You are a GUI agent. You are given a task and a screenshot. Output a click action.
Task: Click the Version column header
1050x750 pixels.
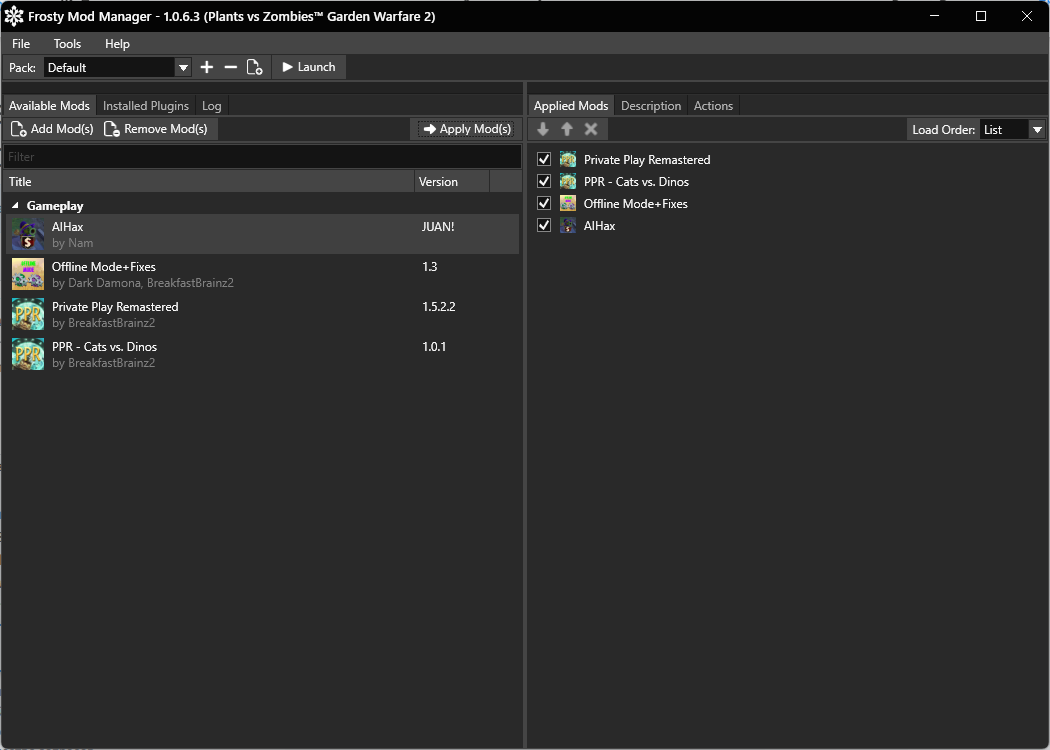(452, 181)
